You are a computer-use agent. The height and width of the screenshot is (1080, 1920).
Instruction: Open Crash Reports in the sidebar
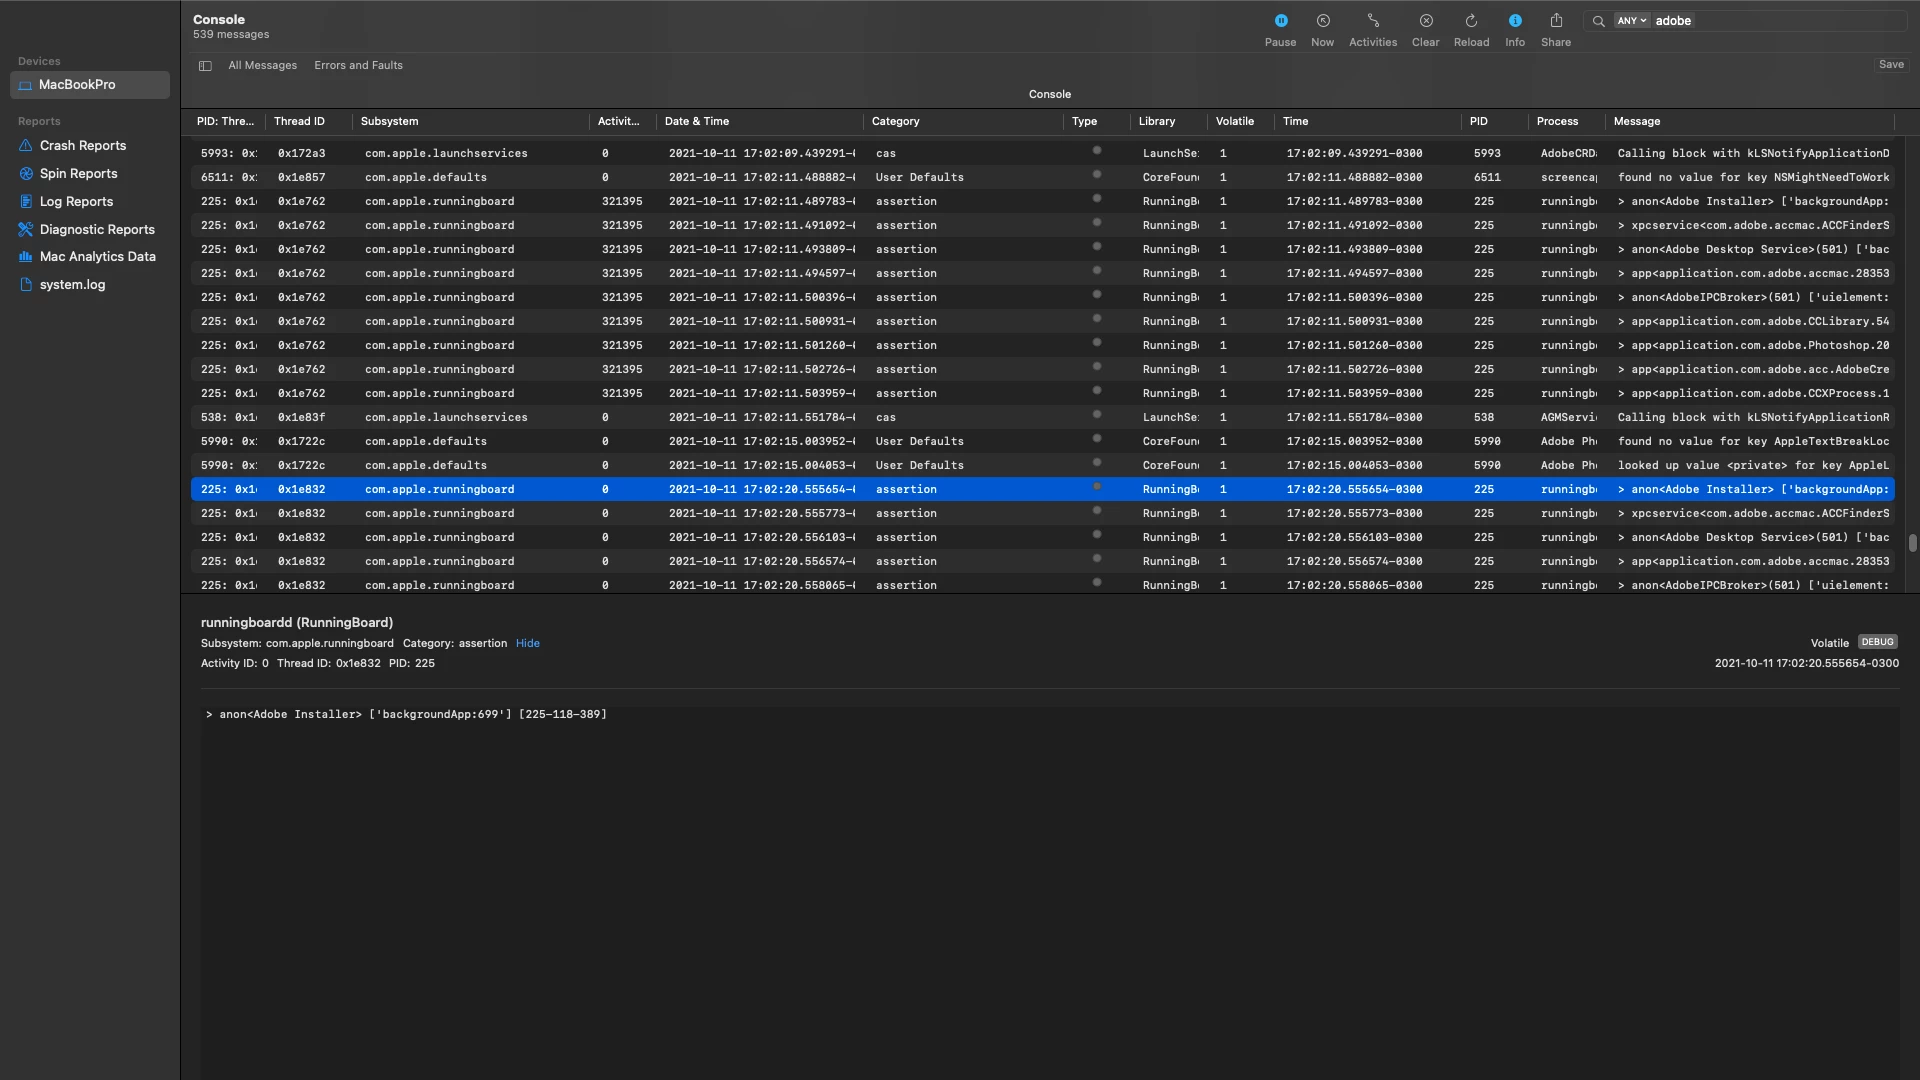(x=83, y=146)
